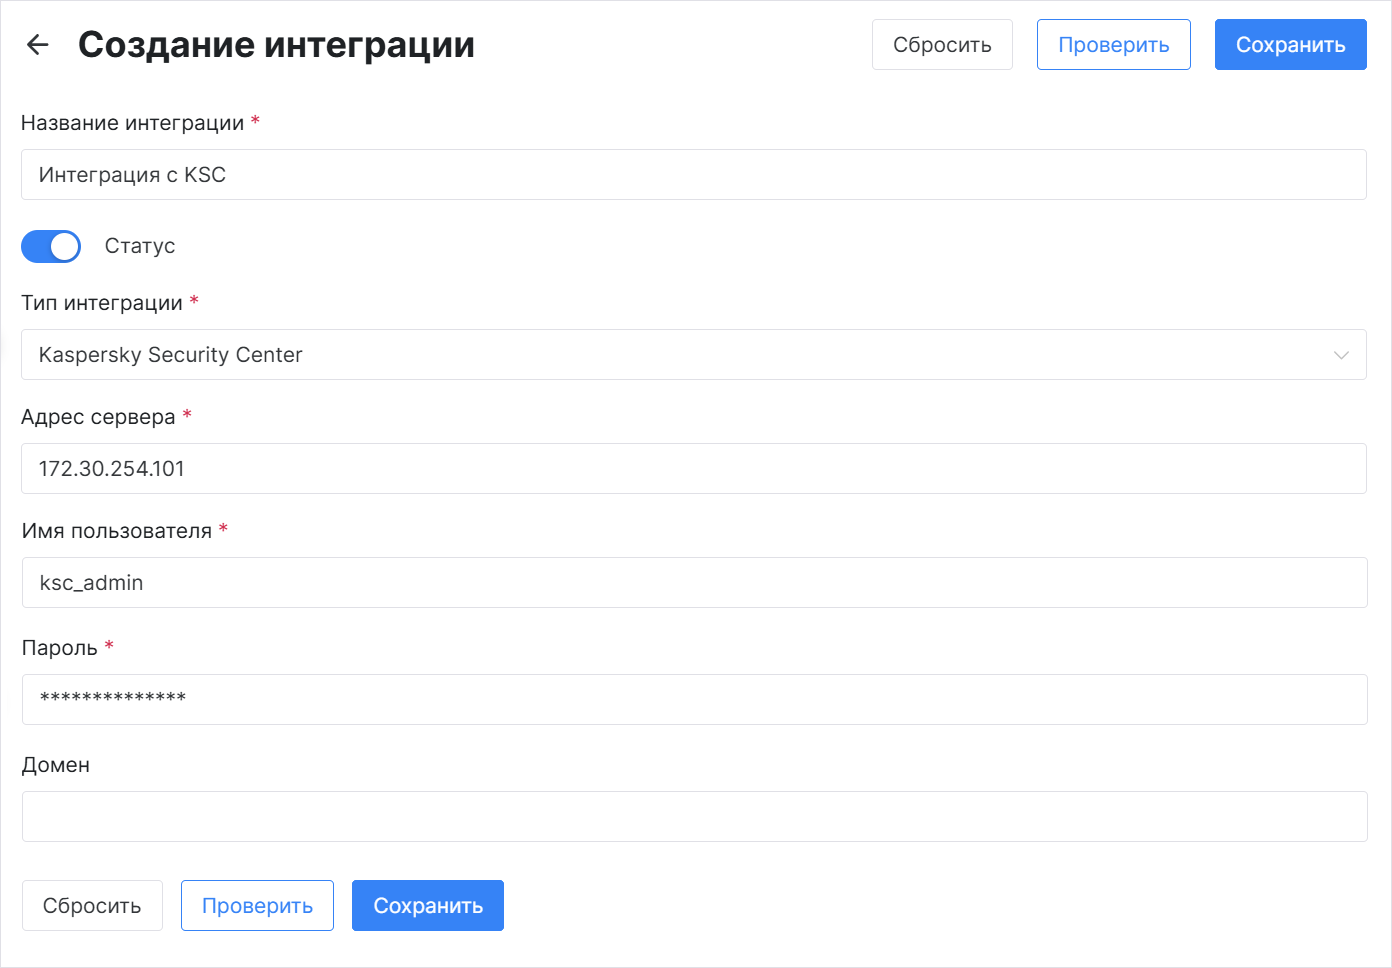Click the bottom Проверить button
Image resolution: width=1392 pixels, height=968 pixels.
[x=257, y=906]
